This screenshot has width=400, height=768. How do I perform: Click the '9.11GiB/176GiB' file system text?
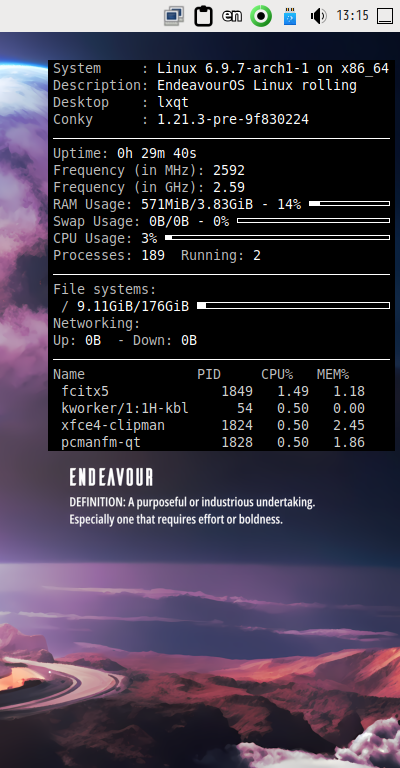pos(133,307)
